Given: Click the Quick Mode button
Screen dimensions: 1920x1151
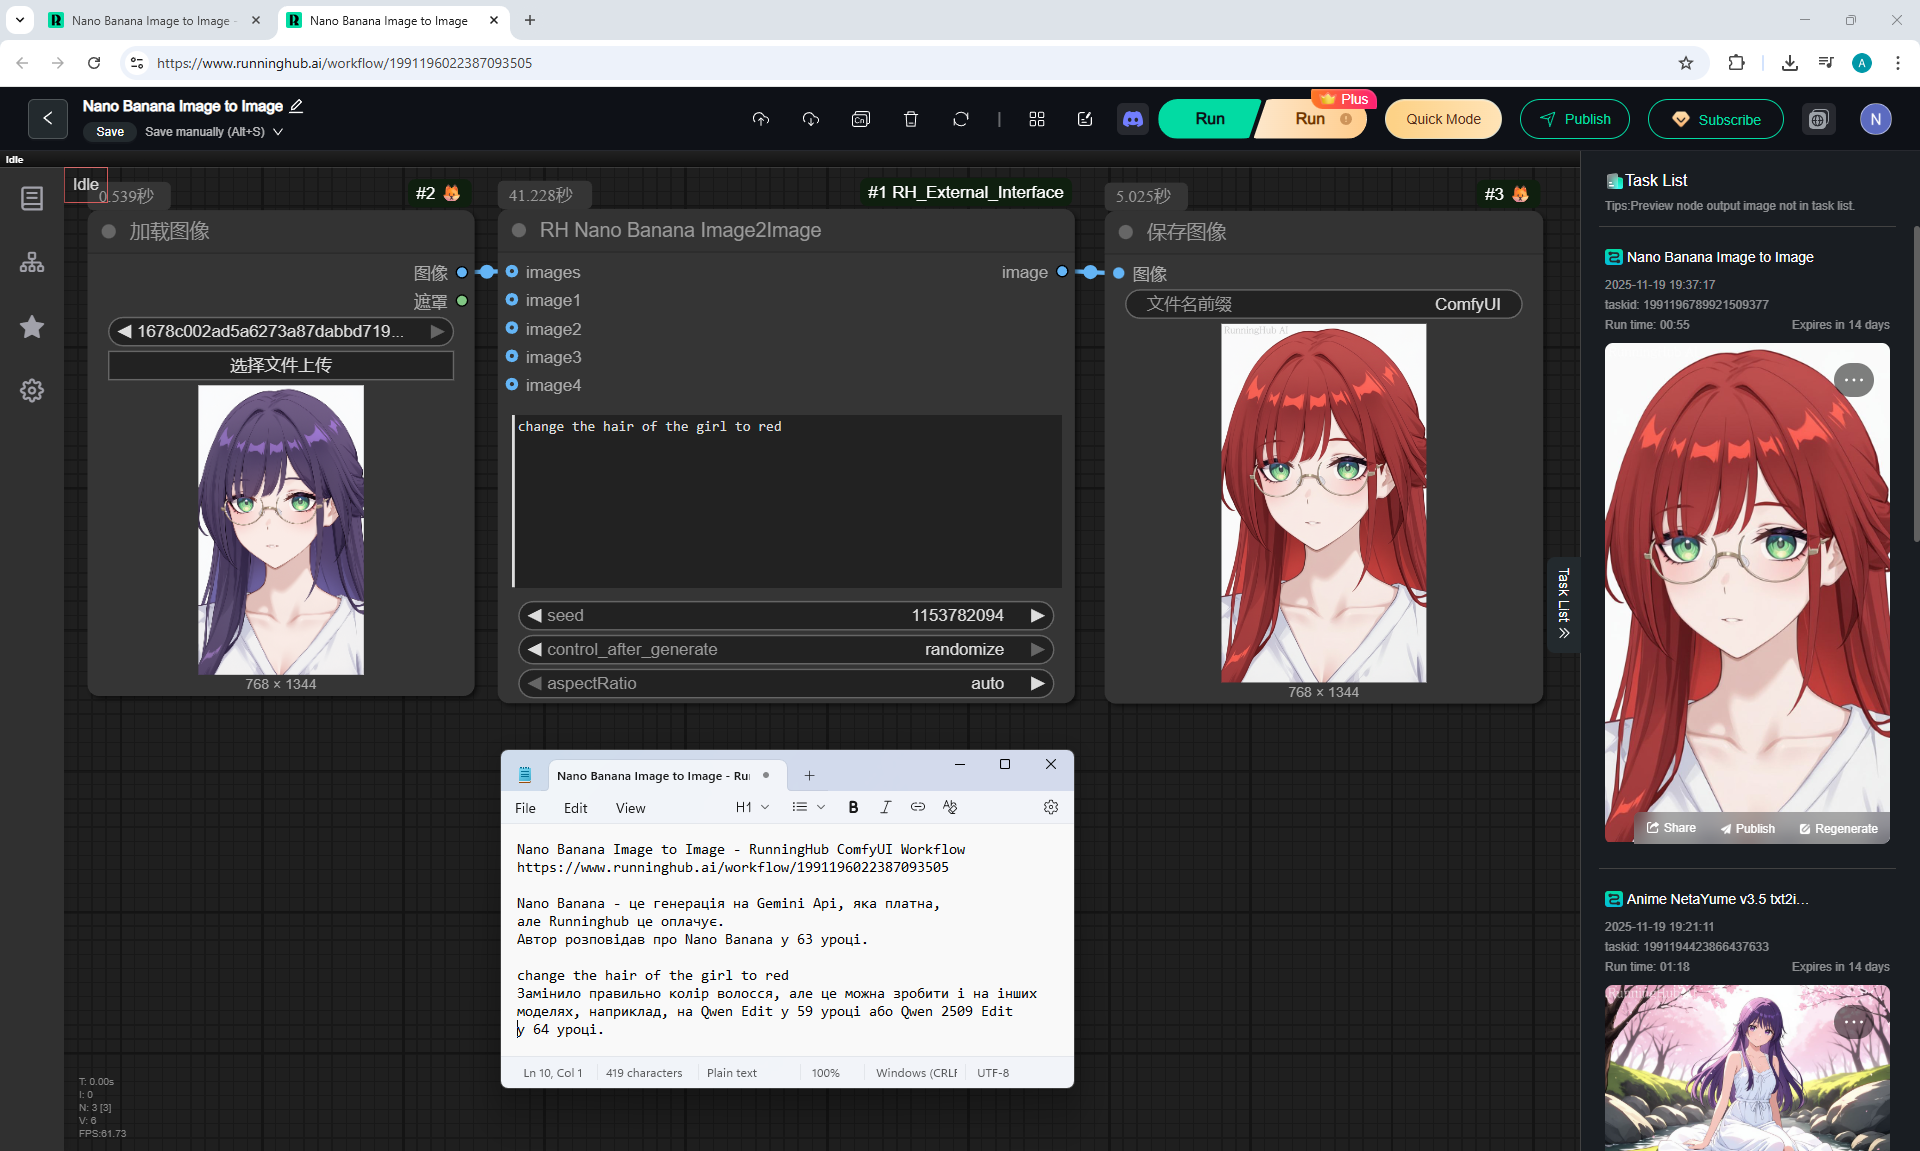Looking at the screenshot, I should [x=1443, y=119].
